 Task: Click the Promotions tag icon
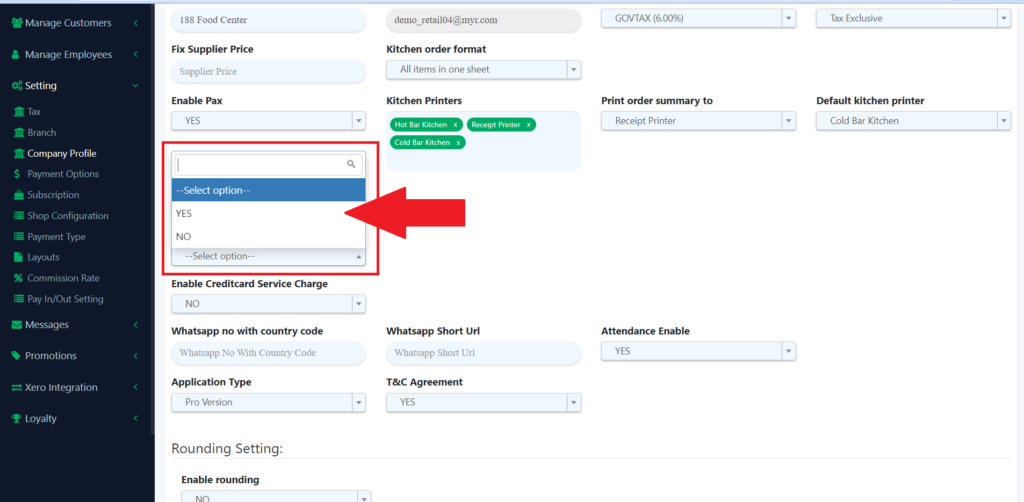16,356
